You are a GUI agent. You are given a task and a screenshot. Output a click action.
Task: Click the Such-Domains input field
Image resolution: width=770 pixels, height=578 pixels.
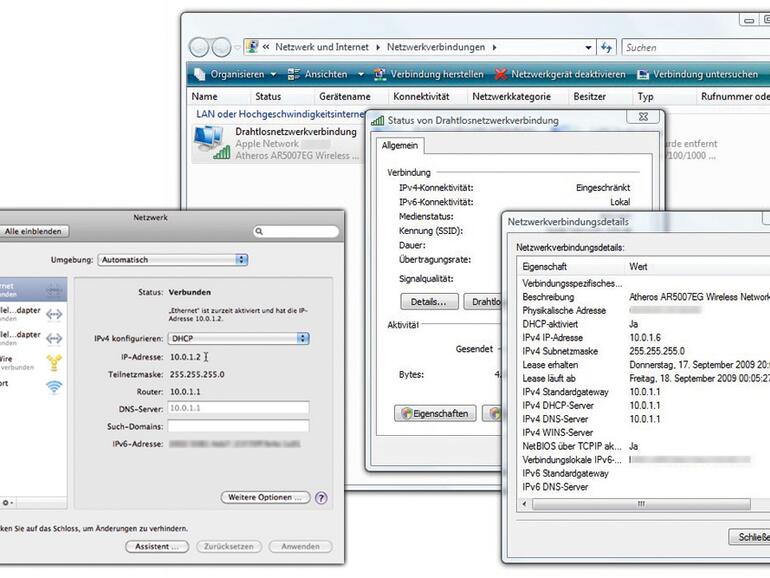tap(238, 426)
